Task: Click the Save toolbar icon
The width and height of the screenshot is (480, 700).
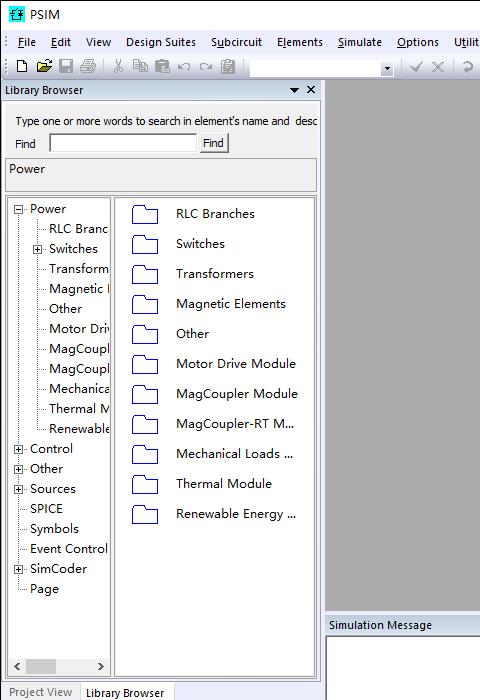Action: click(66, 66)
